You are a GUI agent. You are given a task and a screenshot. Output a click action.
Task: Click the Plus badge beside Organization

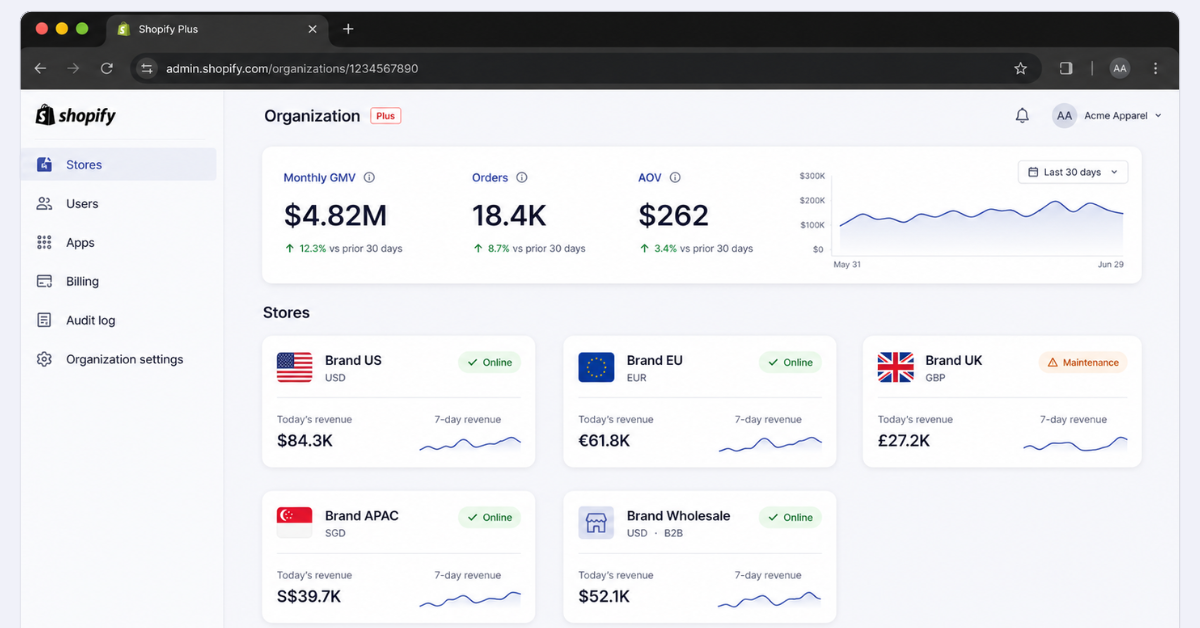pyautogui.click(x=386, y=116)
